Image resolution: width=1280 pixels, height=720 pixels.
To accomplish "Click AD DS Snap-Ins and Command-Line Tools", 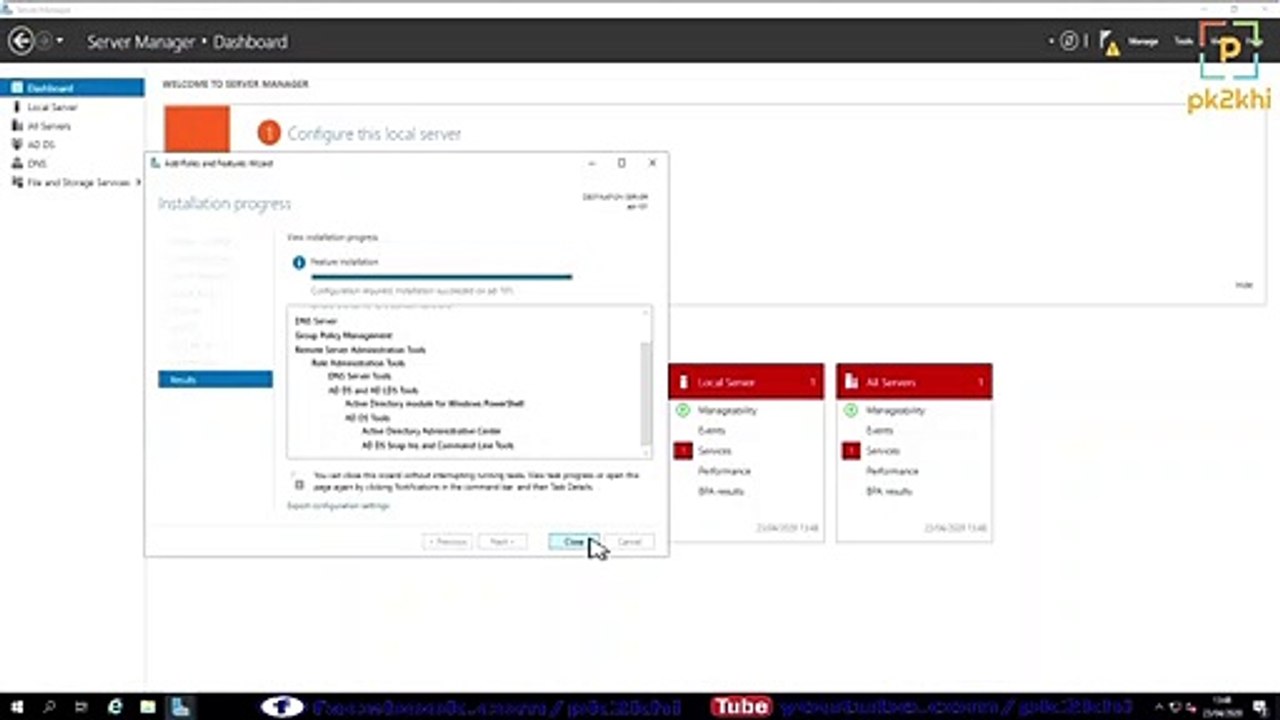I will pos(437,445).
